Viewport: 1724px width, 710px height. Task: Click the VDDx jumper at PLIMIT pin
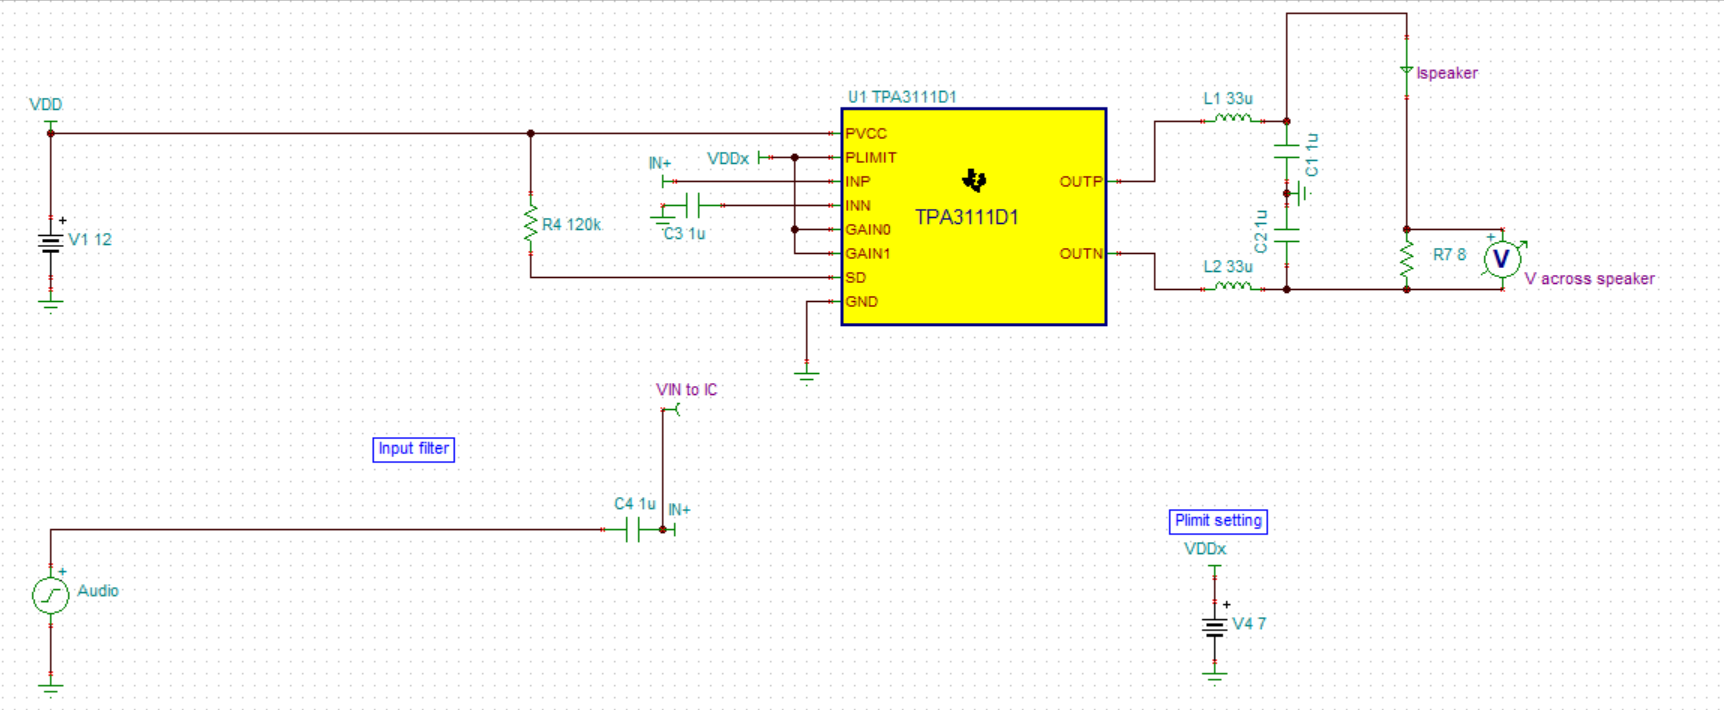[766, 157]
